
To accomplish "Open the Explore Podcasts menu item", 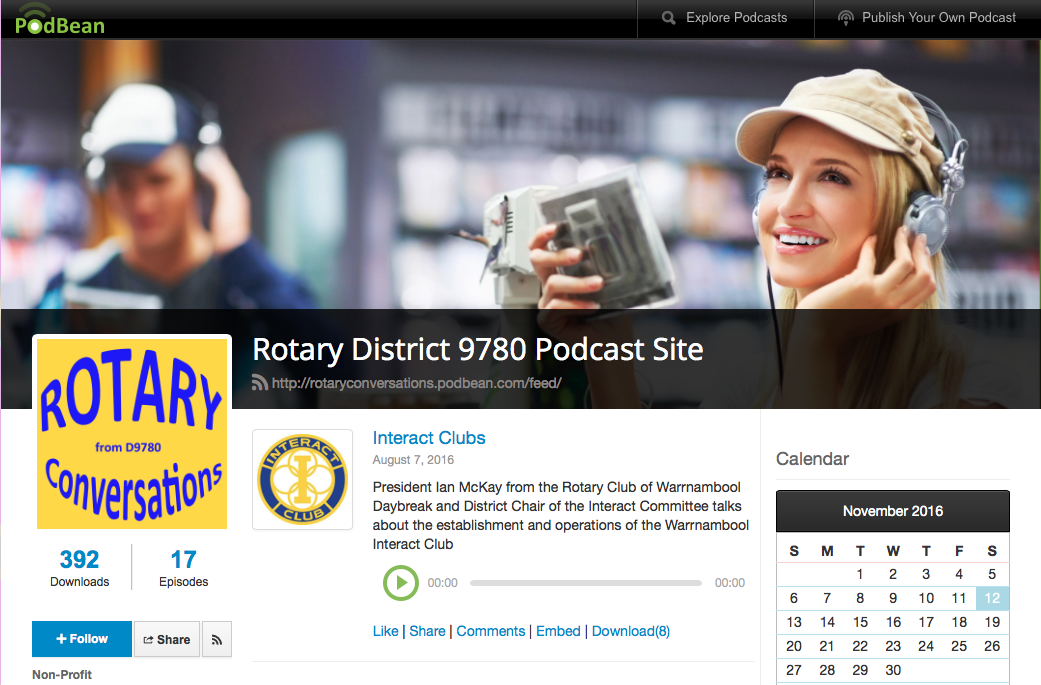I will 736,18.
